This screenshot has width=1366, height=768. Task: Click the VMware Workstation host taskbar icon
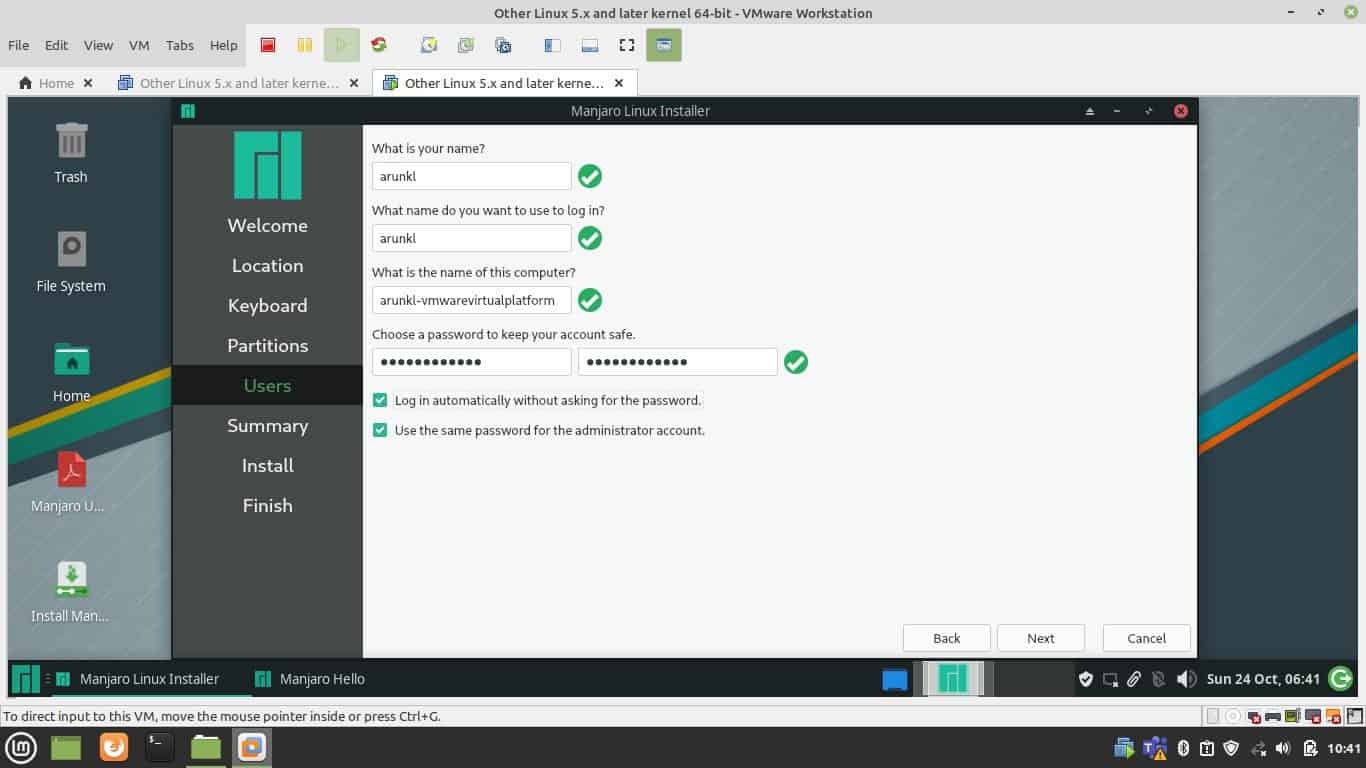[252, 747]
